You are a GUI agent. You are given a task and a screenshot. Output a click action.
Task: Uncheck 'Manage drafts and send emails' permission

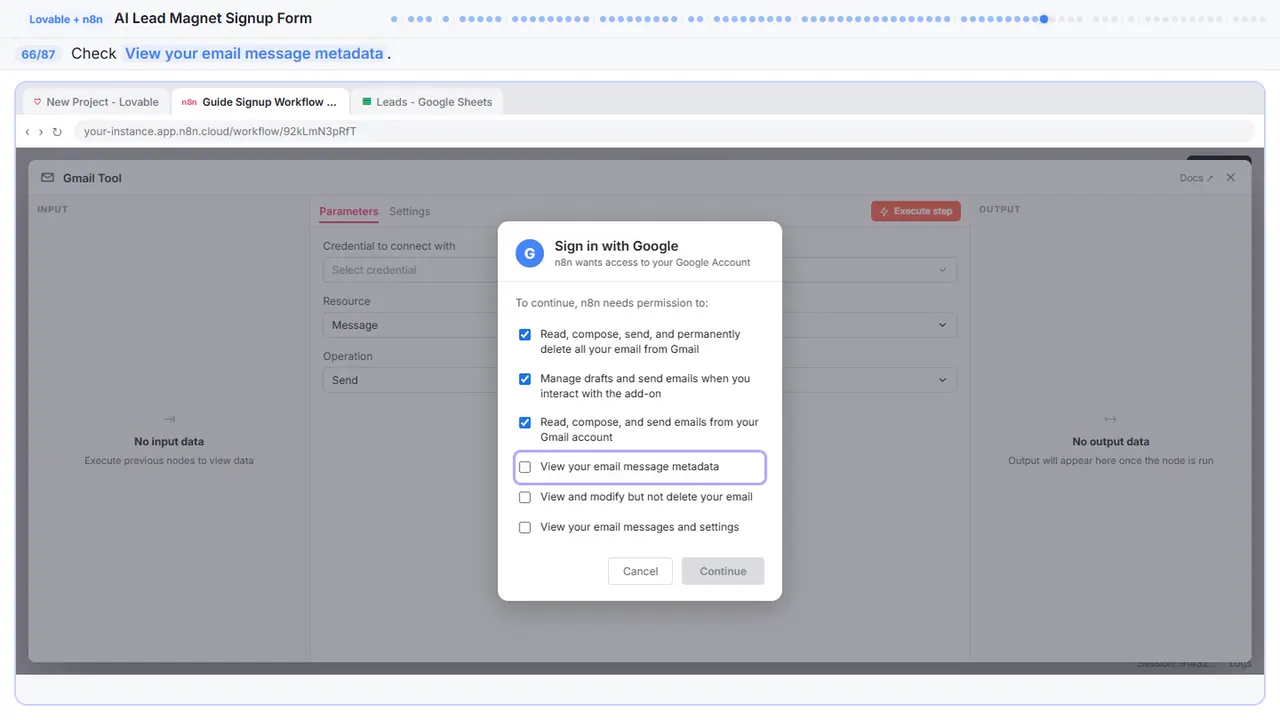click(525, 379)
